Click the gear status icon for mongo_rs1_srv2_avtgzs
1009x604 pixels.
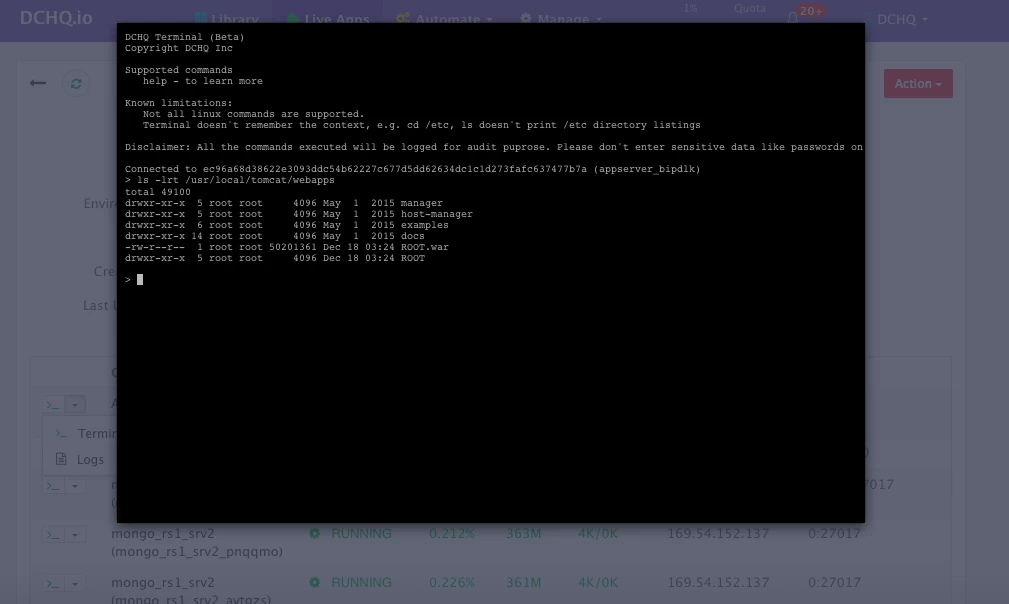tap(315, 582)
